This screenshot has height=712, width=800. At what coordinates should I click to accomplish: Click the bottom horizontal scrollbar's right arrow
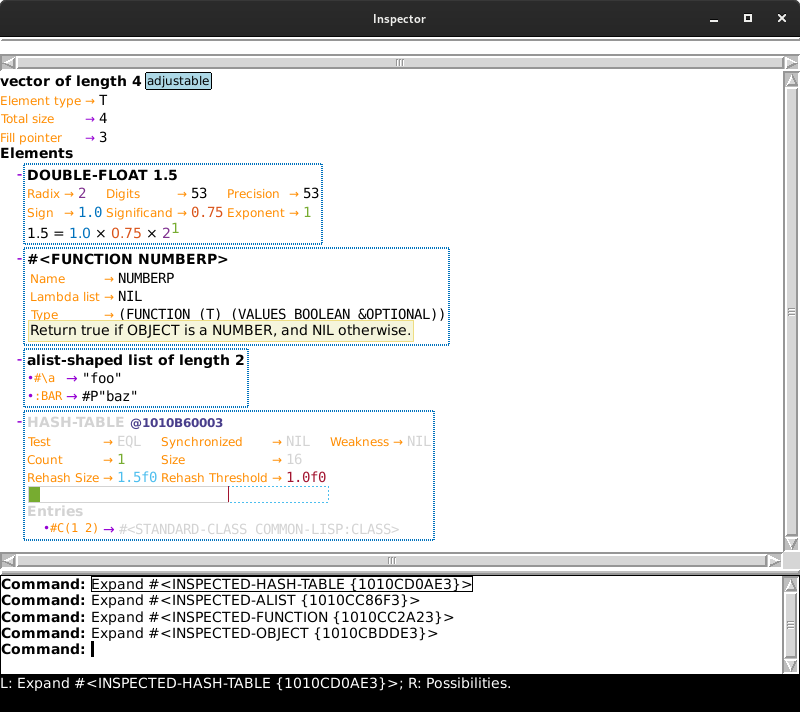click(776, 561)
